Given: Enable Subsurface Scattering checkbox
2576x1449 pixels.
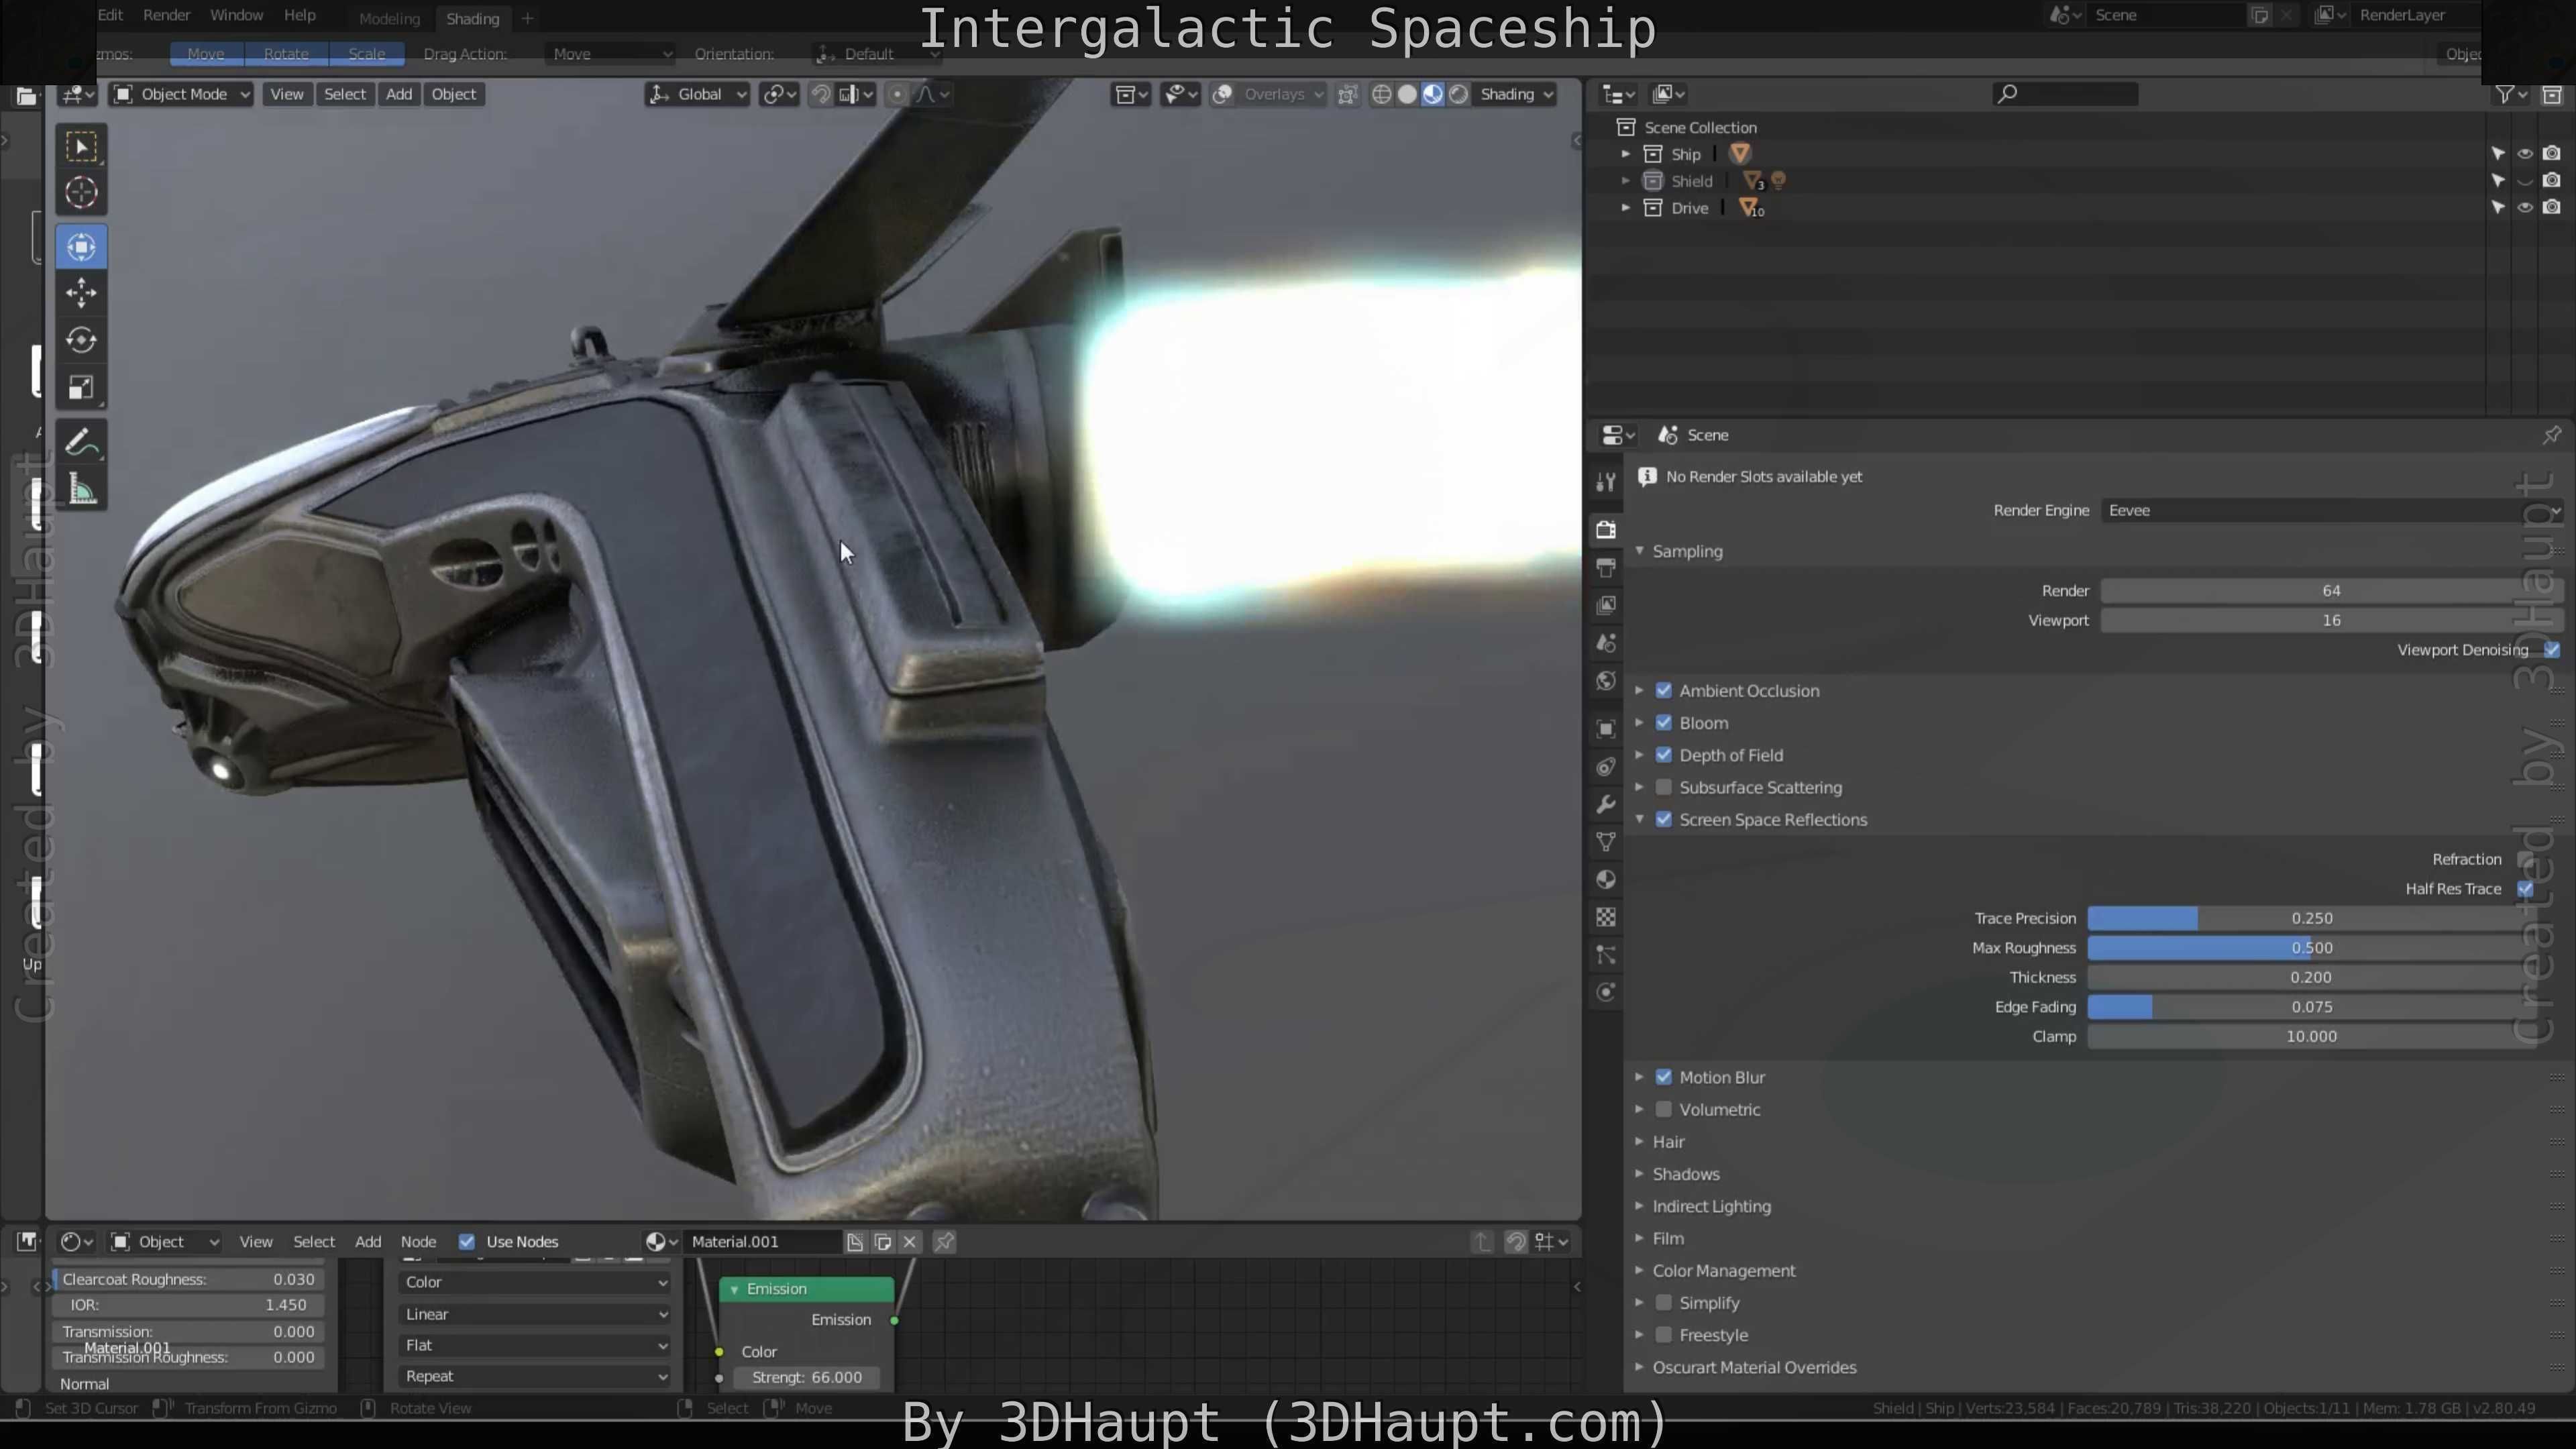Looking at the screenshot, I should tap(1664, 788).
